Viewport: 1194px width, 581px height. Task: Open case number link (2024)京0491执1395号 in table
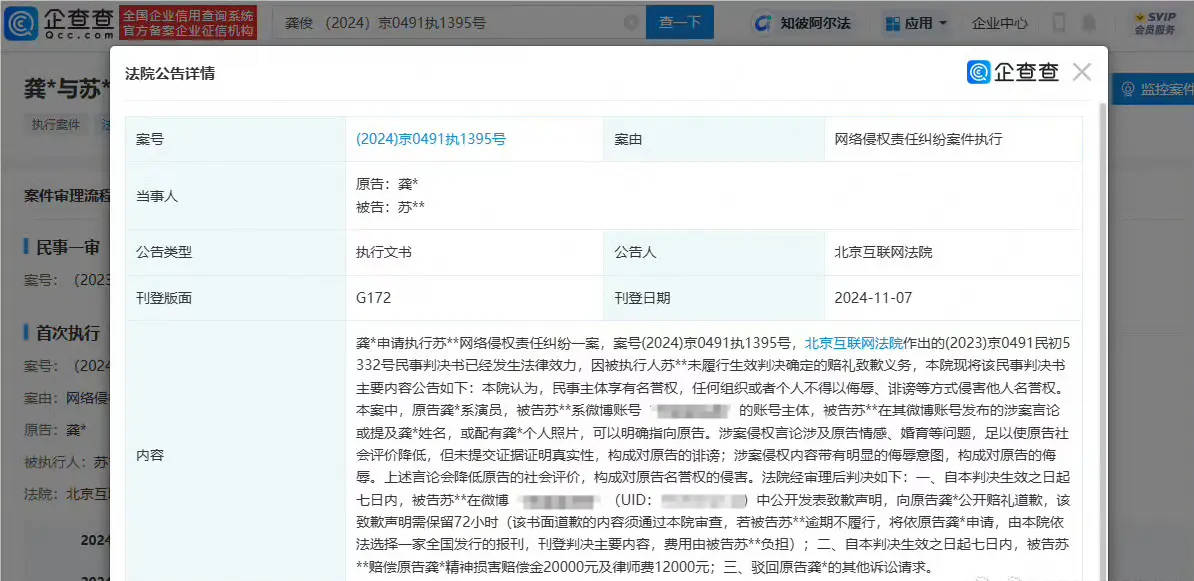click(x=431, y=139)
